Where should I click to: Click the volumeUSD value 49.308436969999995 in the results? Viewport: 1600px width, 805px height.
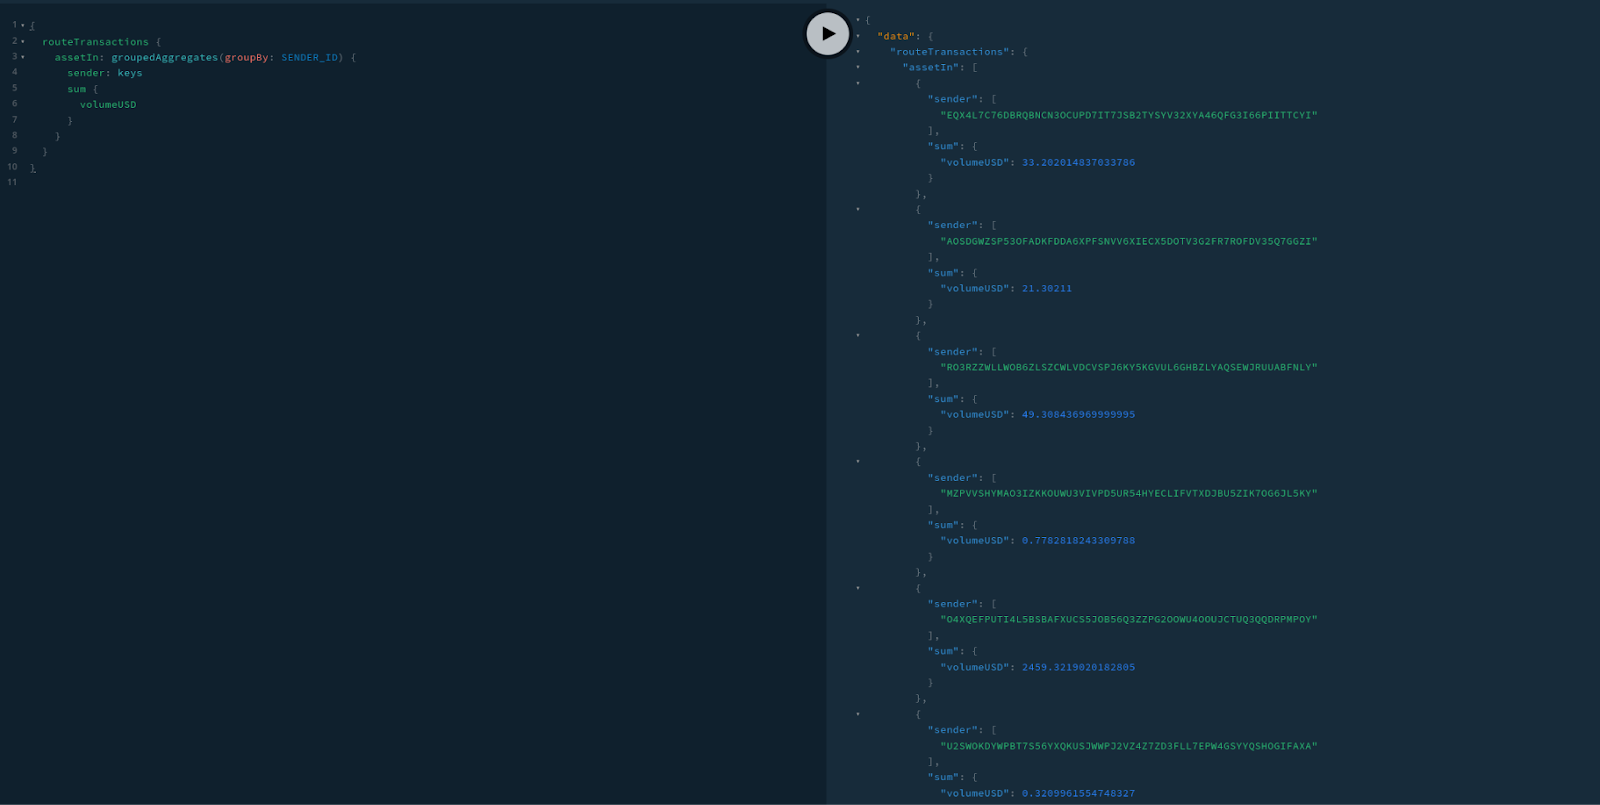click(1078, 415)
